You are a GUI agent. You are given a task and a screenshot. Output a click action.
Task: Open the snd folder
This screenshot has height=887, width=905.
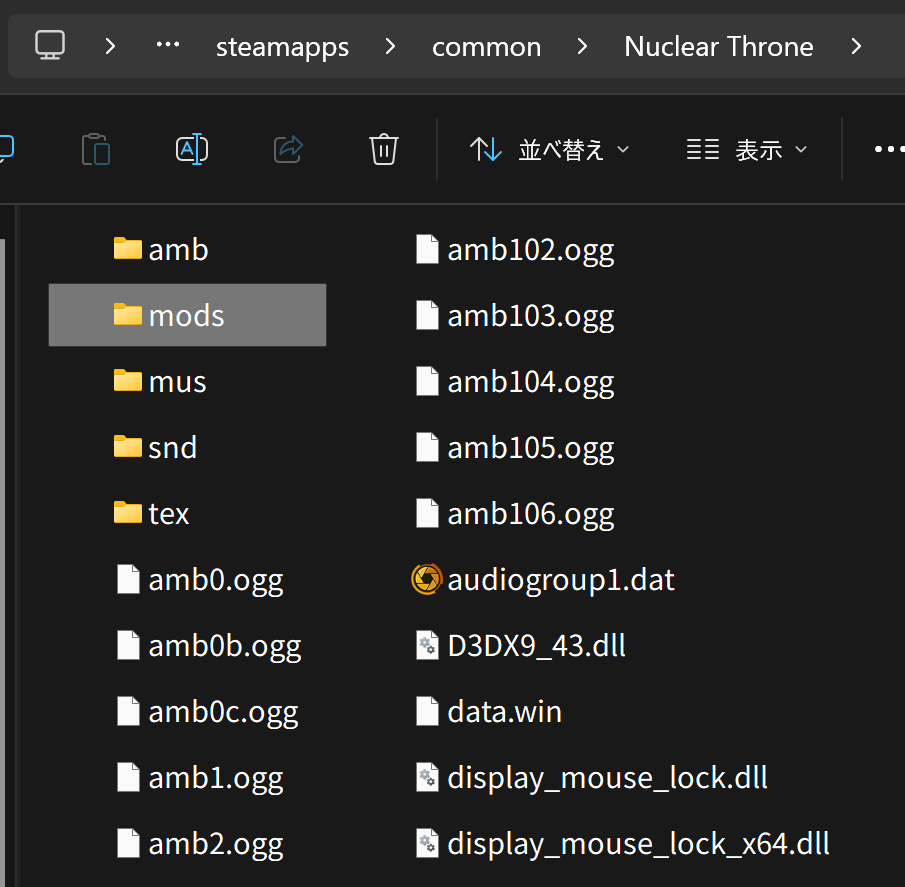(172, 447)
